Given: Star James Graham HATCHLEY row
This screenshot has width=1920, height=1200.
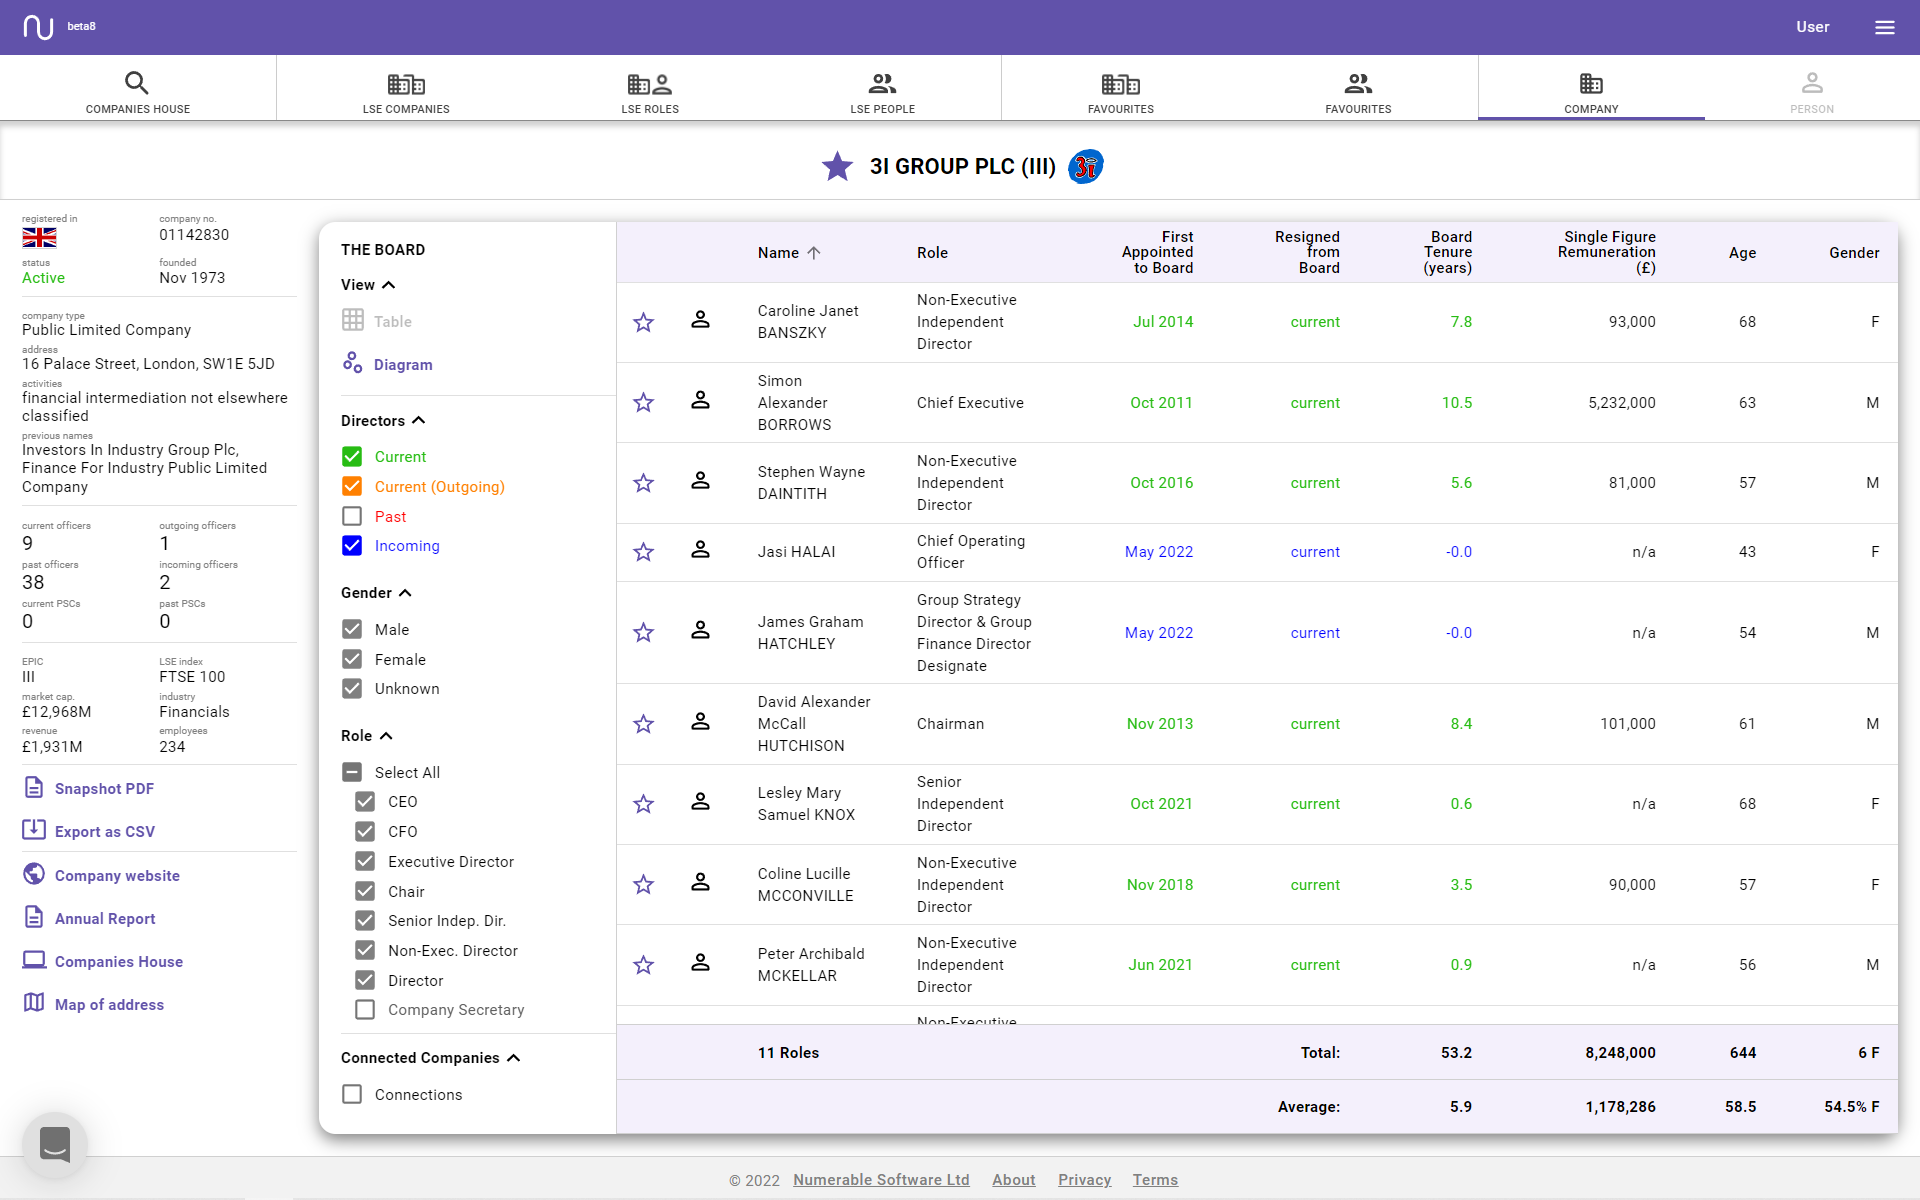Looking at the screenshot, I should coord(643,632).
